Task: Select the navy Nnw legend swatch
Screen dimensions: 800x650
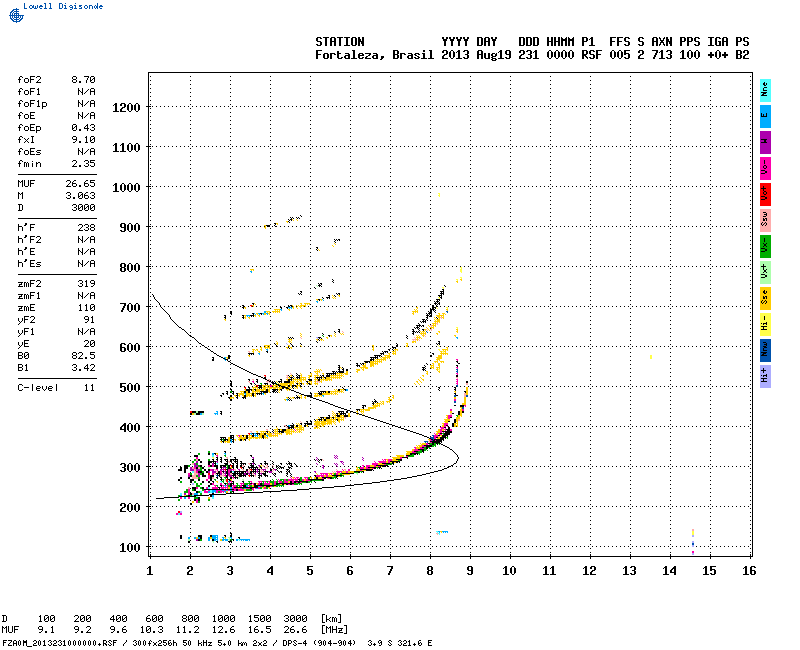Action: click(765, 351)
